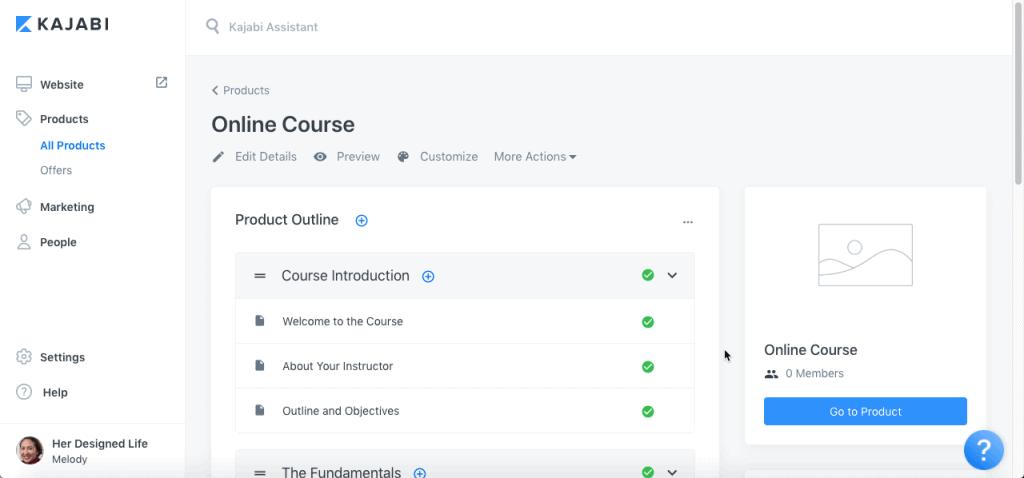Collapse The Fundamentals category chevron

click(x=673, y=472)
